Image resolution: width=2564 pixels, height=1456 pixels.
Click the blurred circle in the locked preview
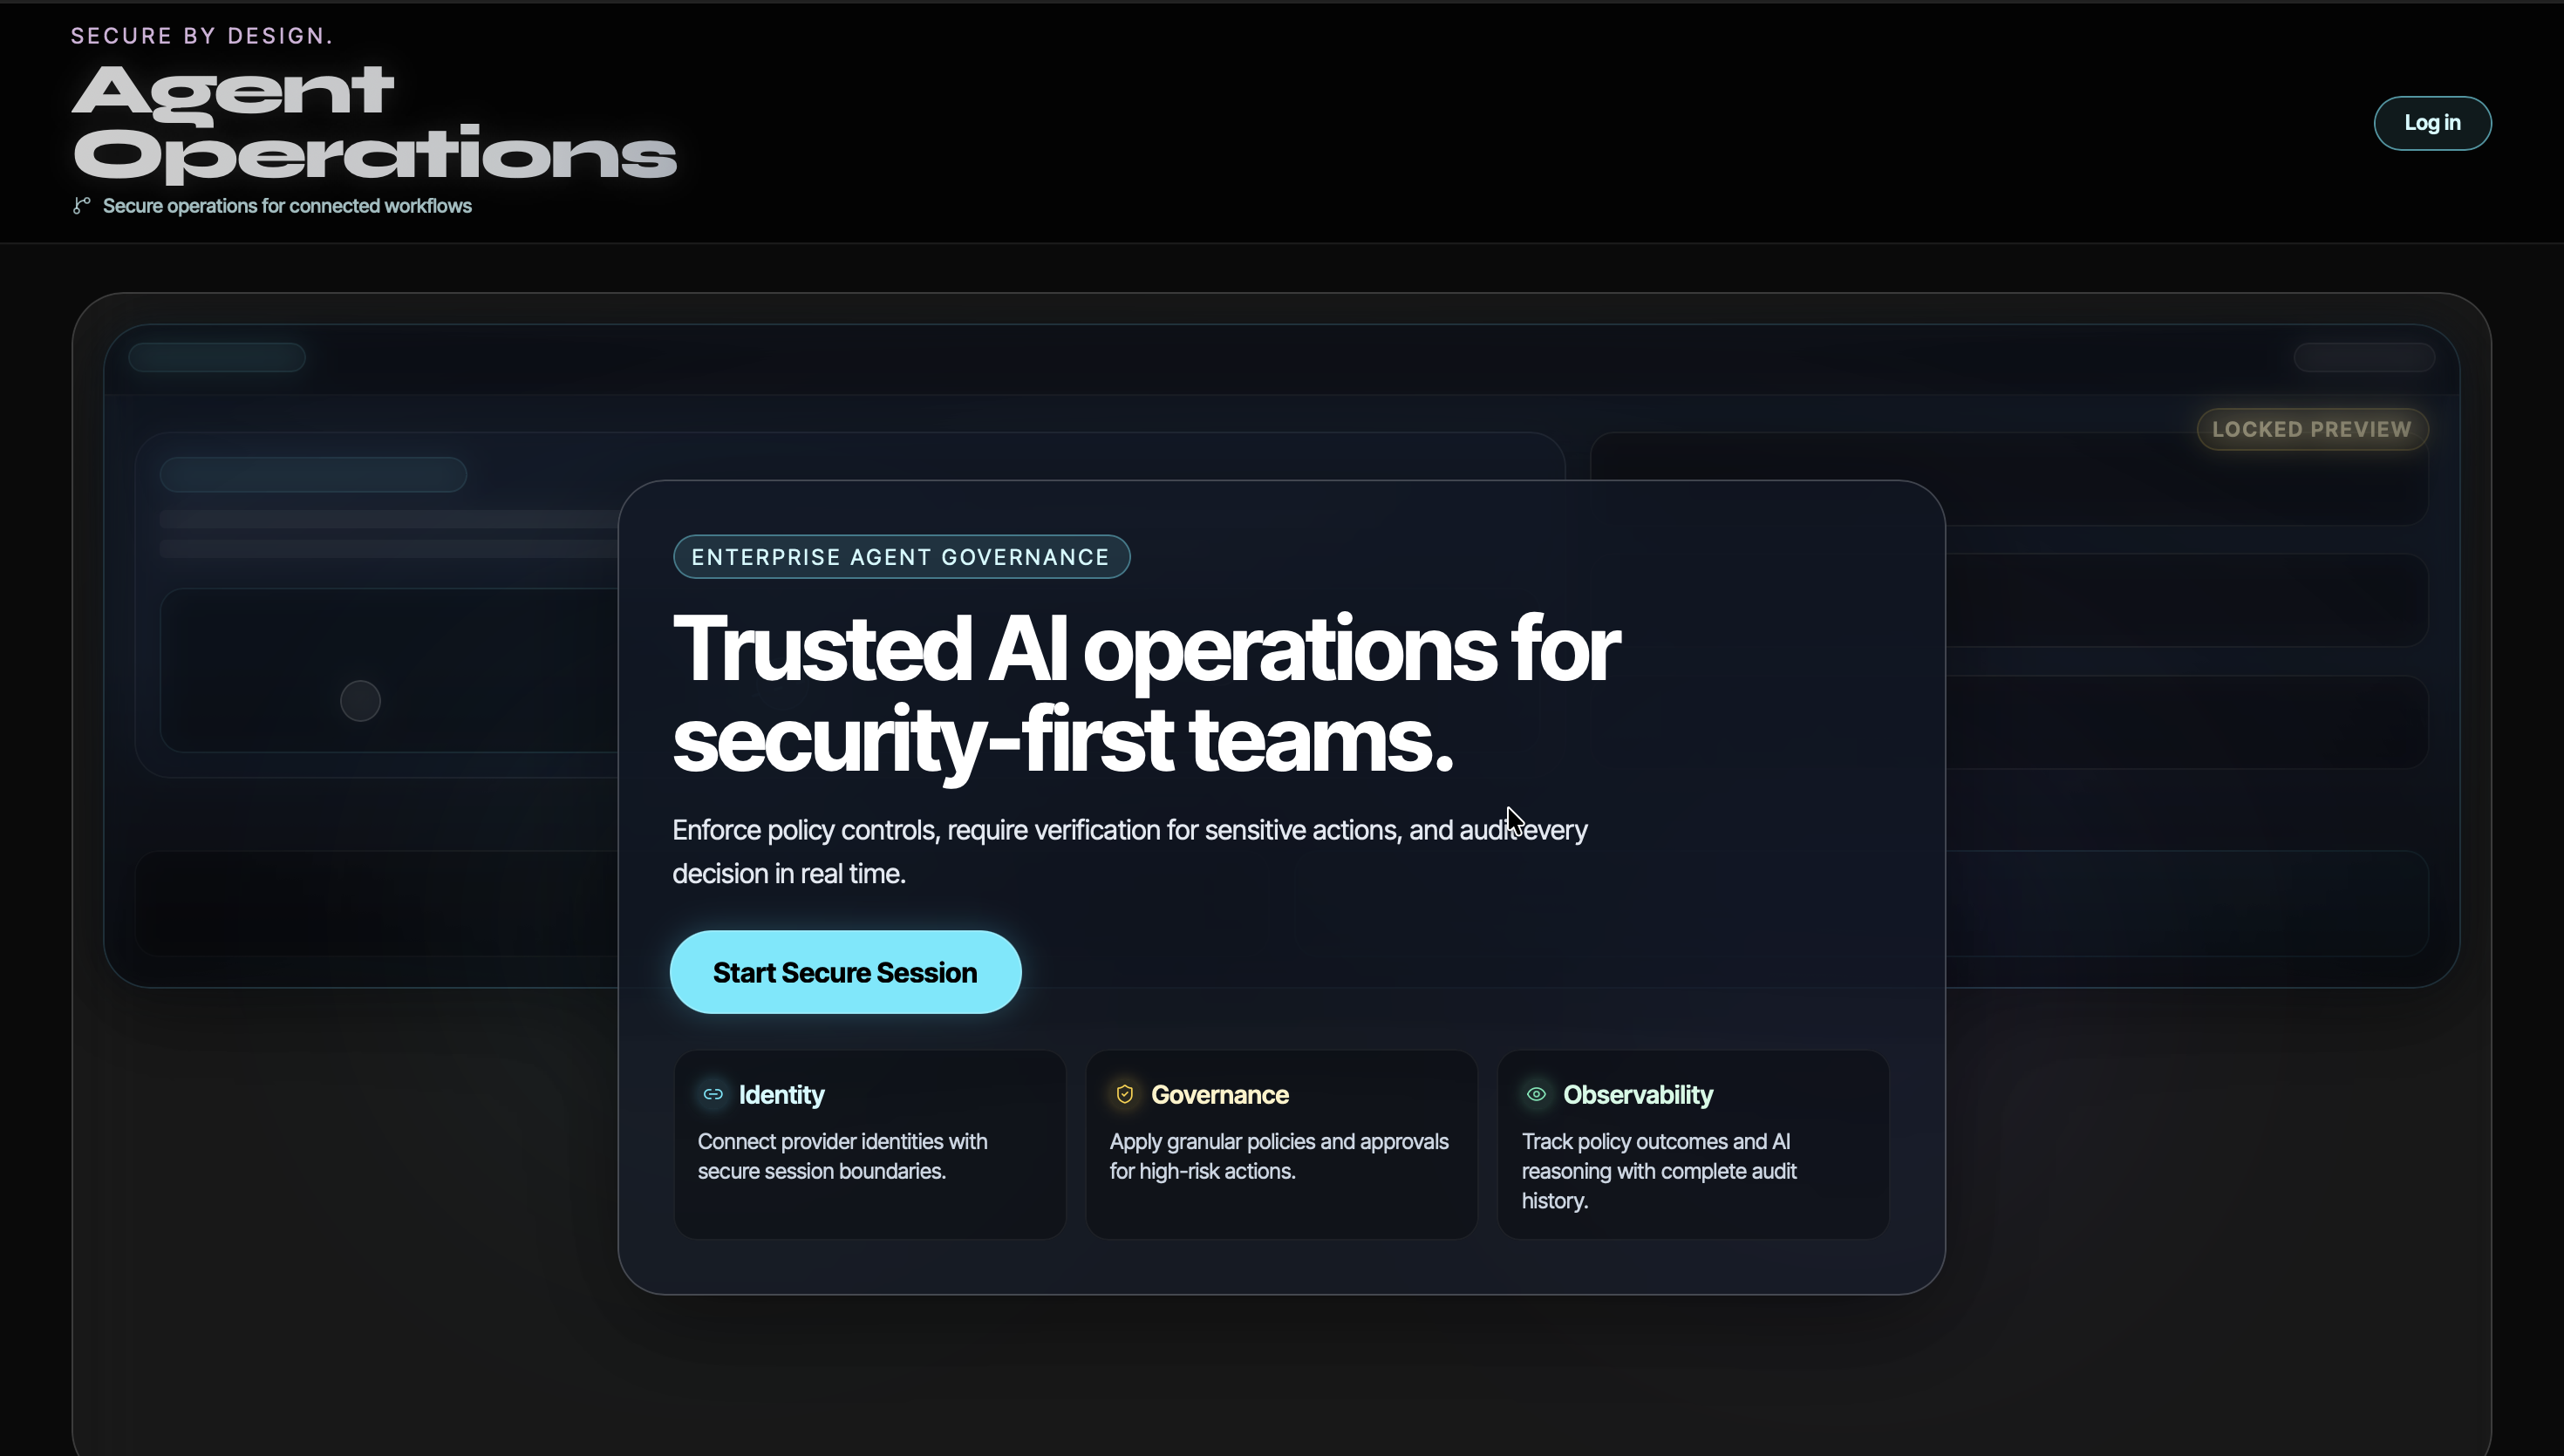pyautogui.click(x=360, y=701)
